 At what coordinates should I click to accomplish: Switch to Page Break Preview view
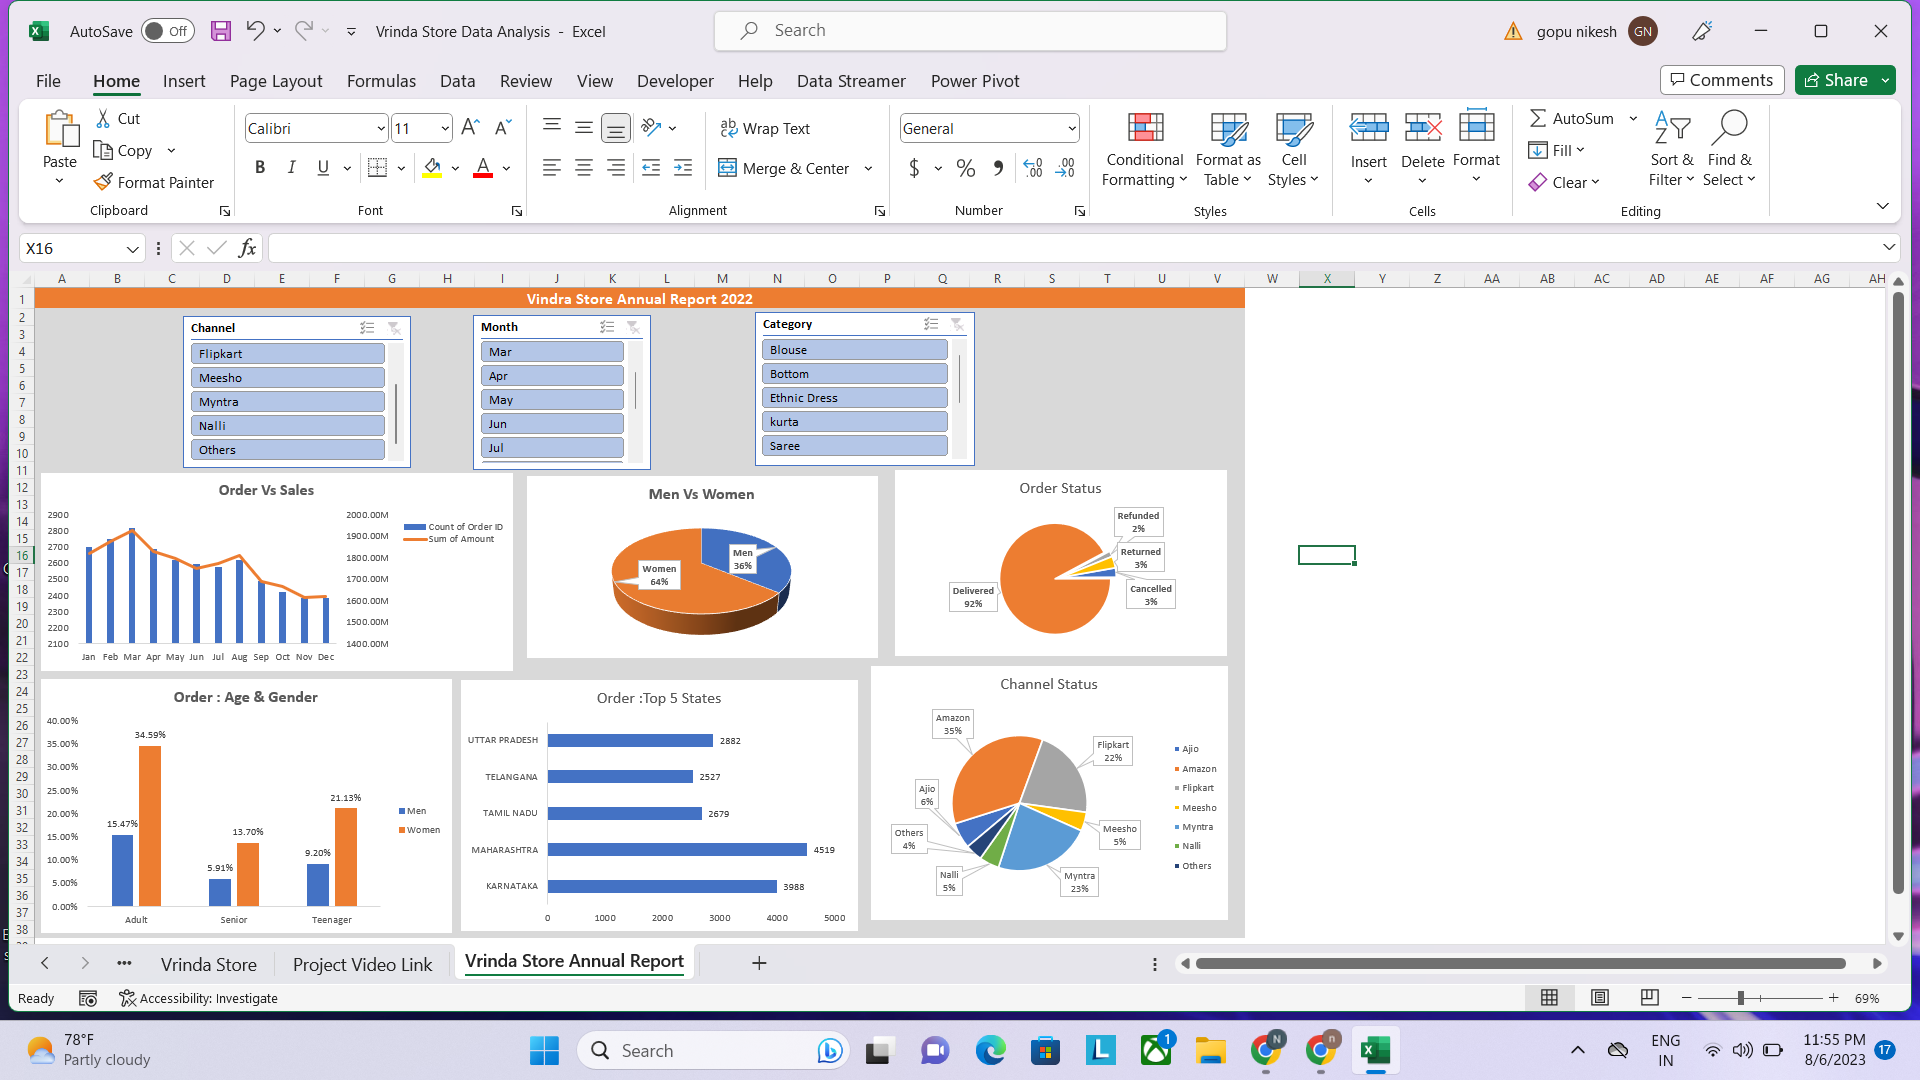[1650, 998]
